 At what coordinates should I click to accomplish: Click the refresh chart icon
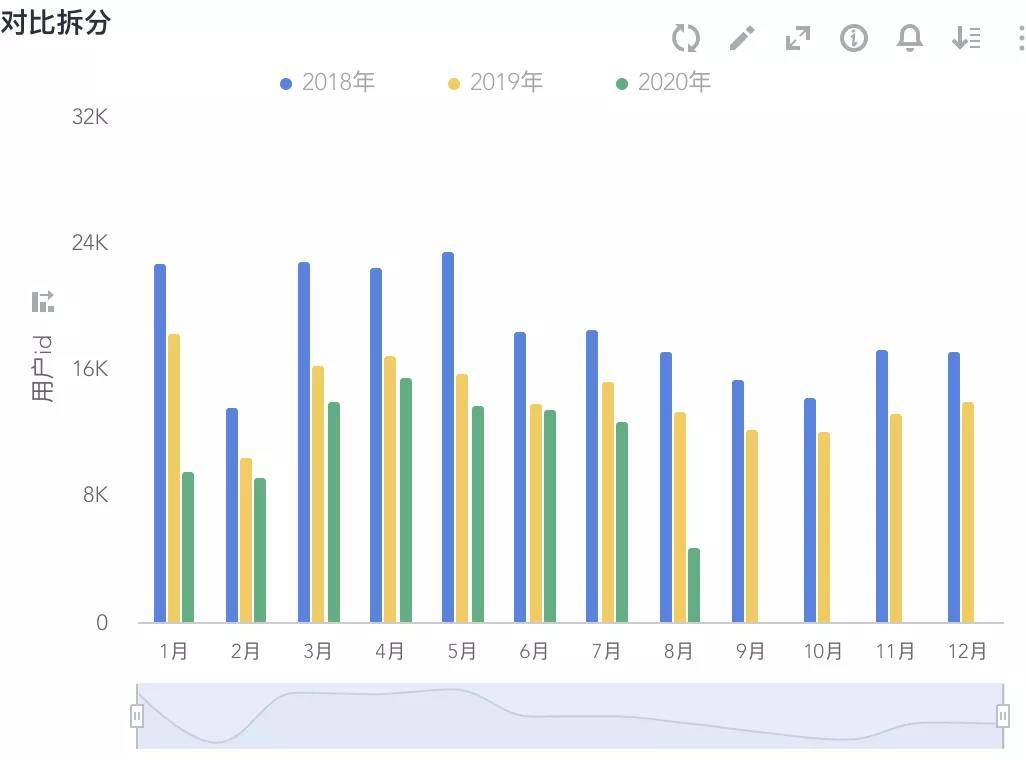[x=686, y=39]
